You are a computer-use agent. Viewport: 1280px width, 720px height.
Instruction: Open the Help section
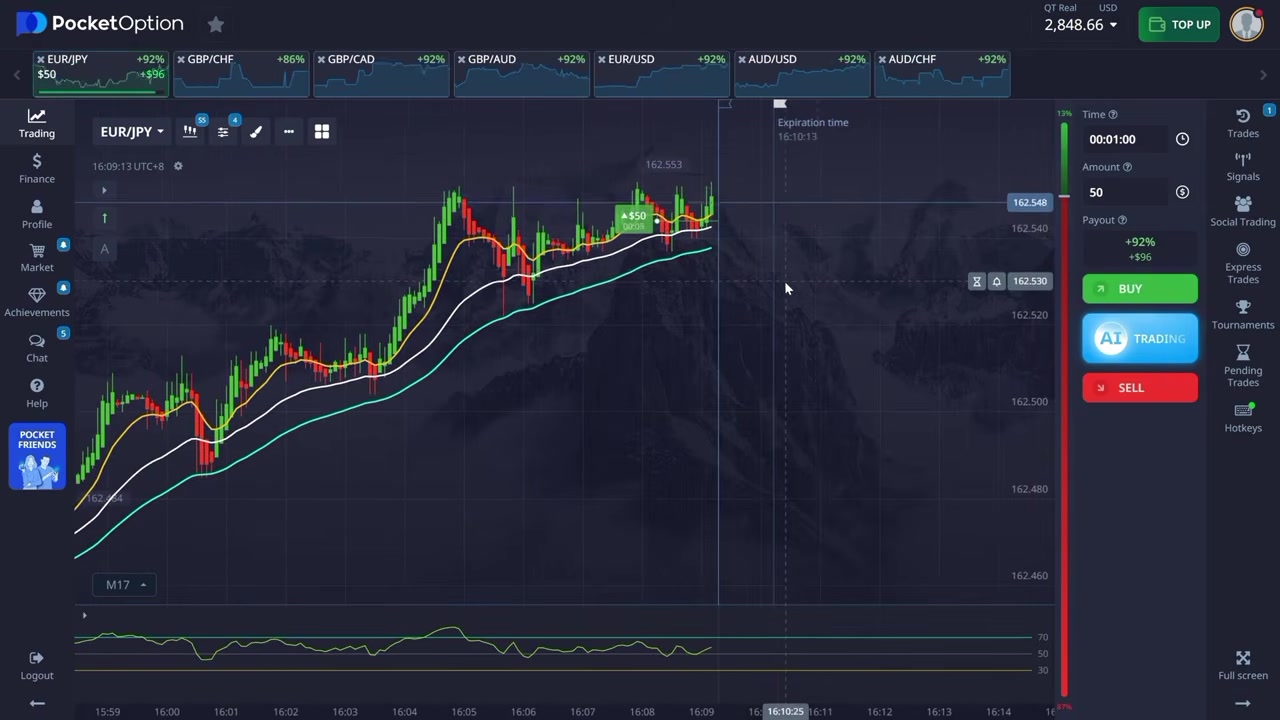[36, 393]
